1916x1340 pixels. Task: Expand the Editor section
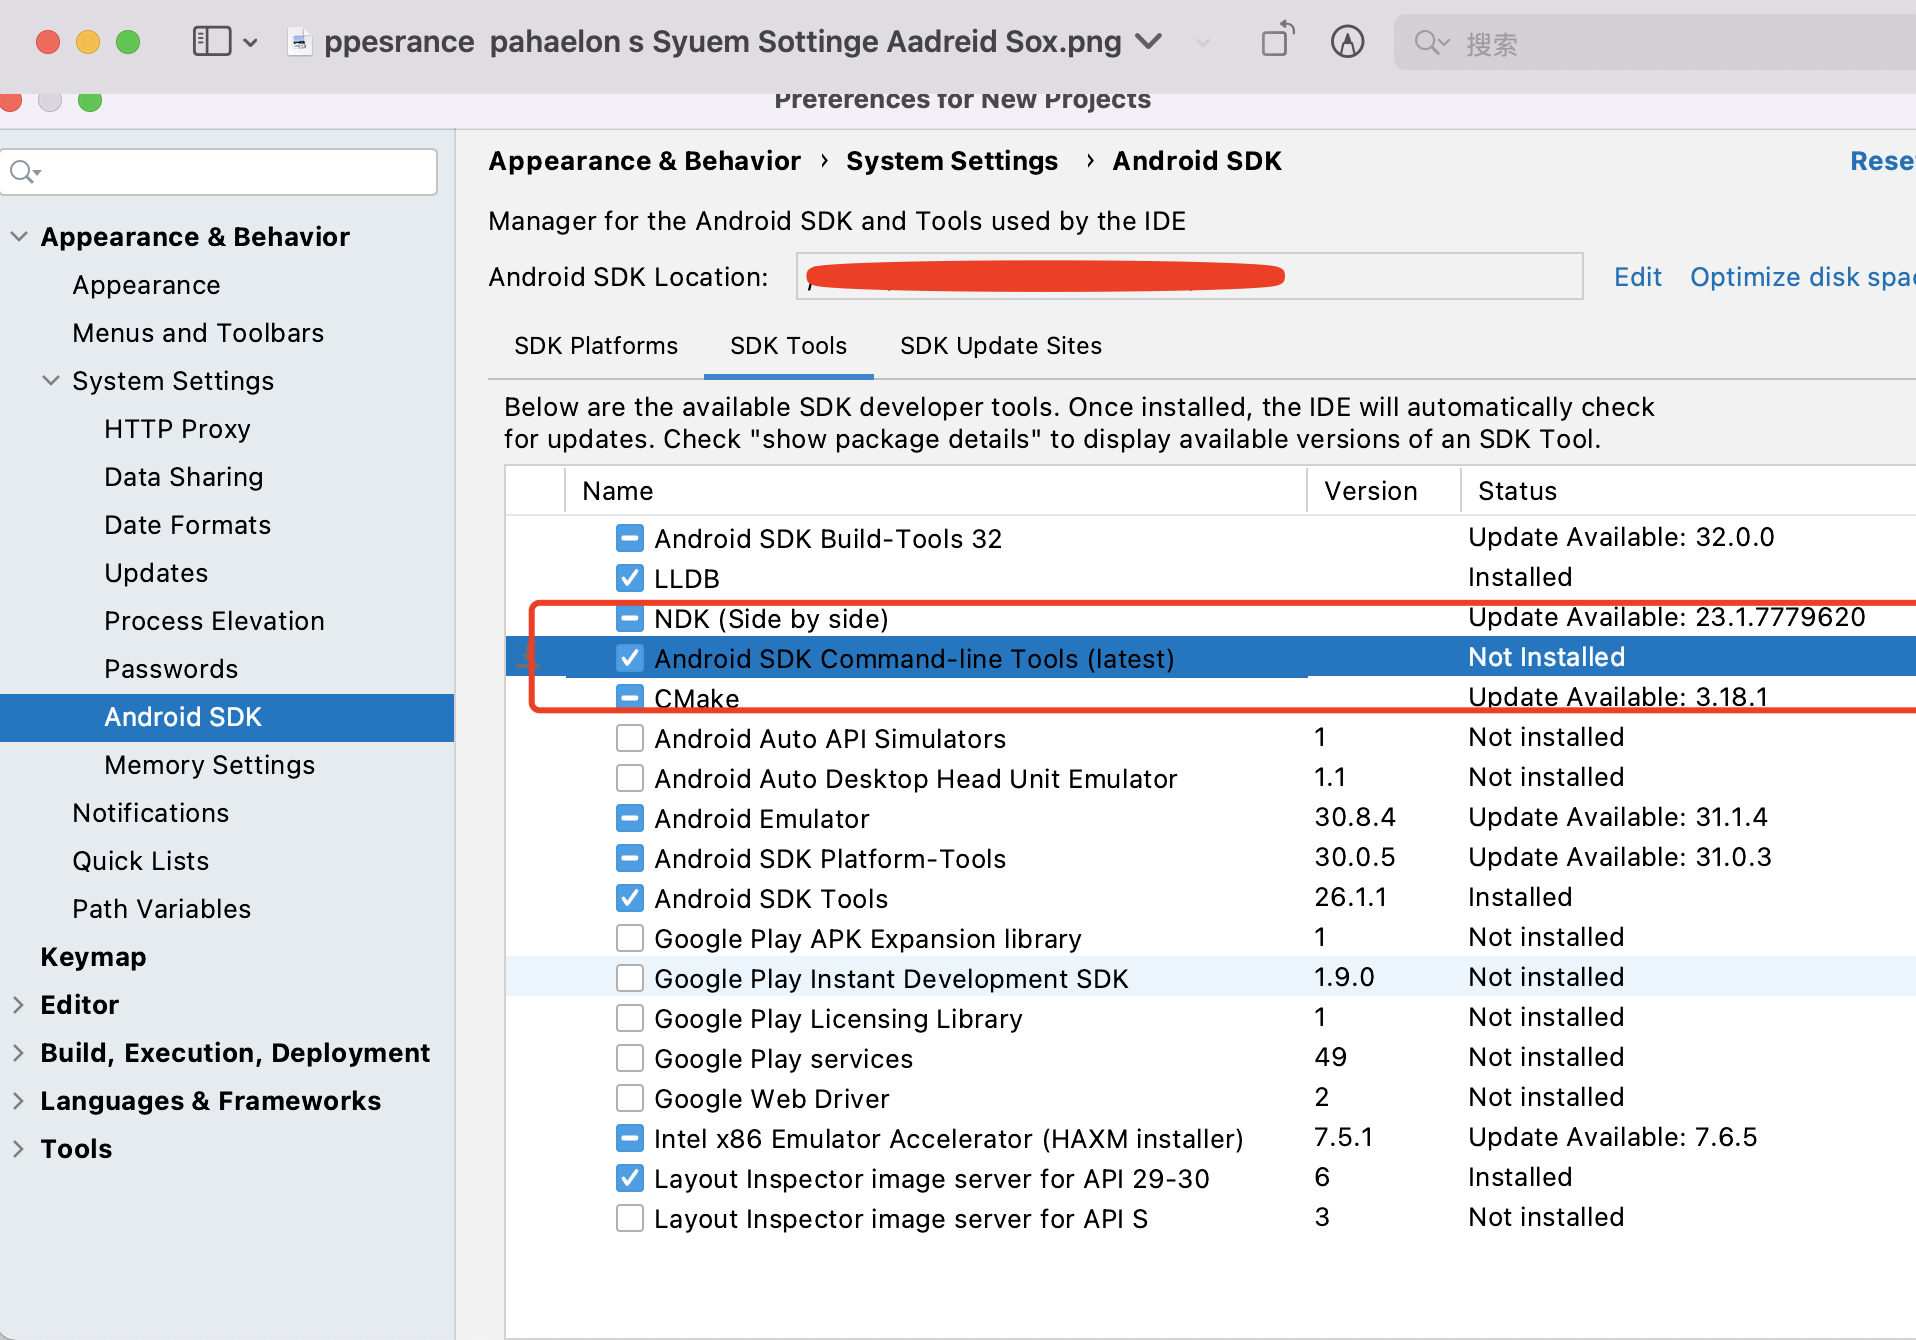click(x=19, y=1005)
